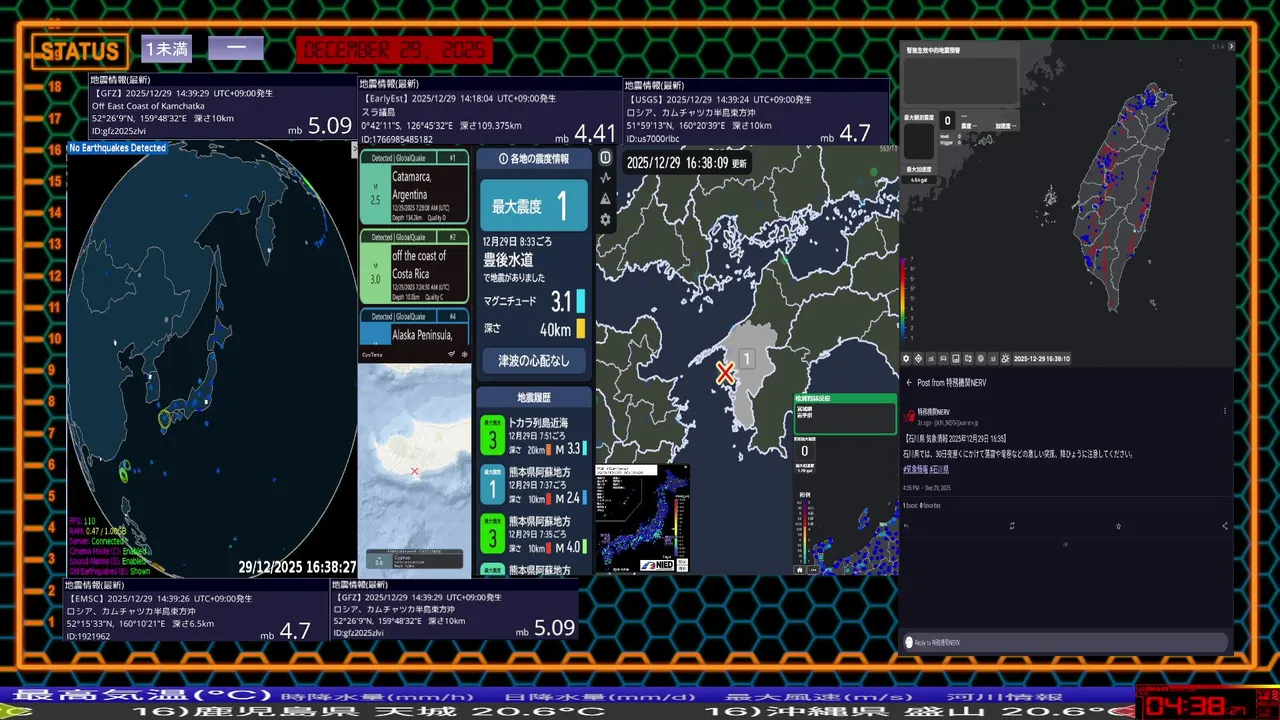The height and width of the screenshot is (720, 1280).
Task: Click the EarlyEst mb 4.41 info panel
Action: click(x=490, y=112)
